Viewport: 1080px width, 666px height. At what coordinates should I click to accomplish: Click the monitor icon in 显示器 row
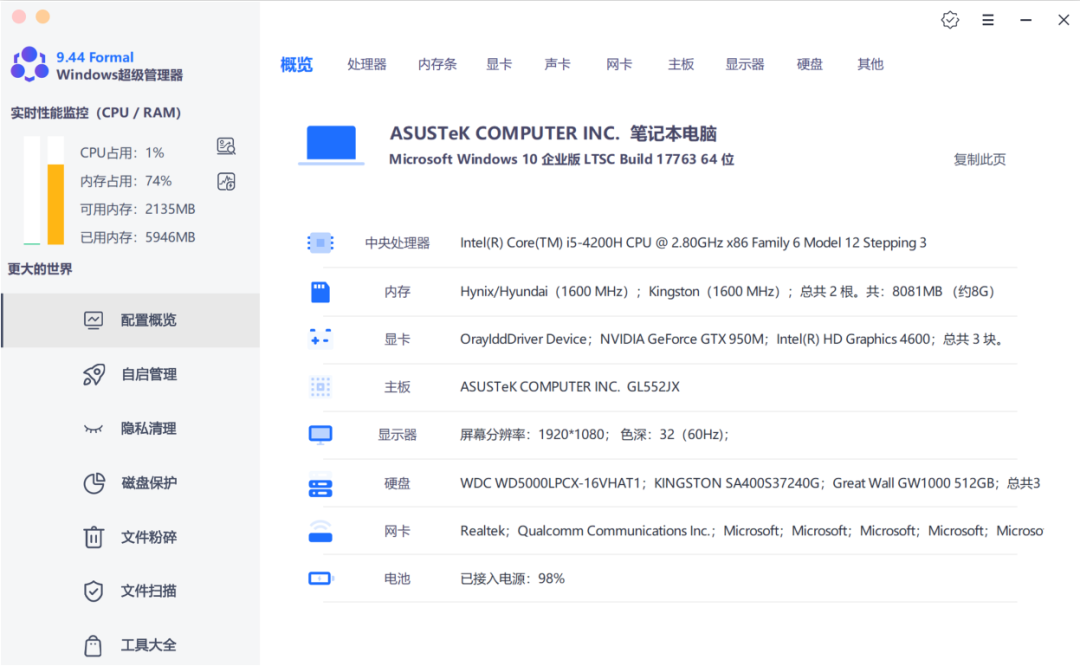pyautogui.click(x=320, y=435)
